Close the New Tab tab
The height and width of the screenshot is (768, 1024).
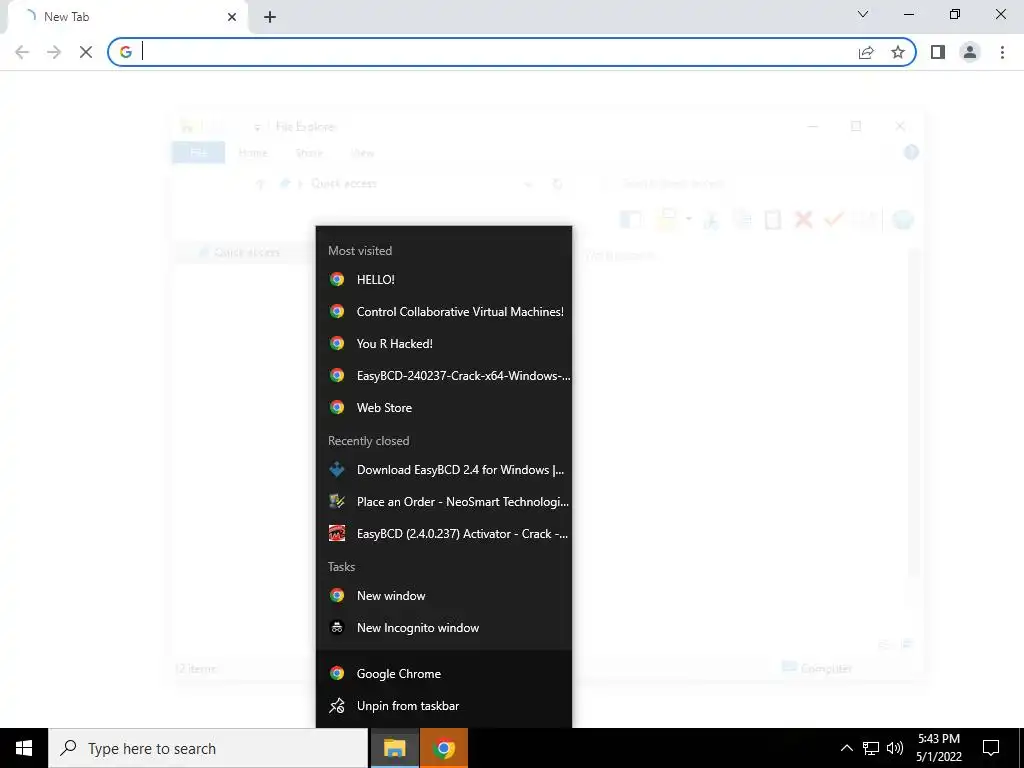[x=232, y=17]
